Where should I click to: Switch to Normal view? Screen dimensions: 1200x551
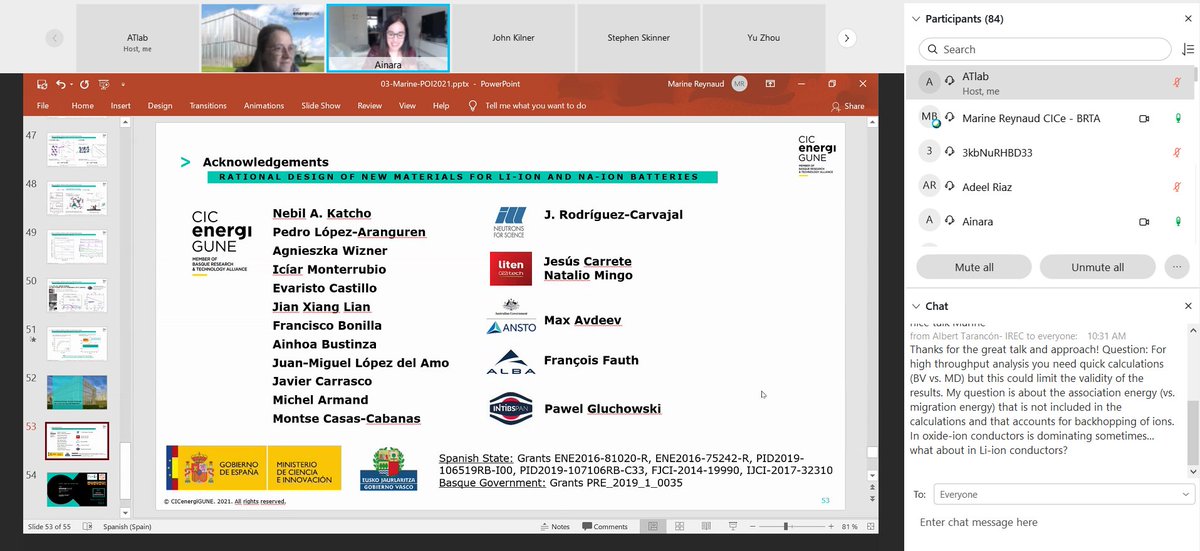point(653,526)
